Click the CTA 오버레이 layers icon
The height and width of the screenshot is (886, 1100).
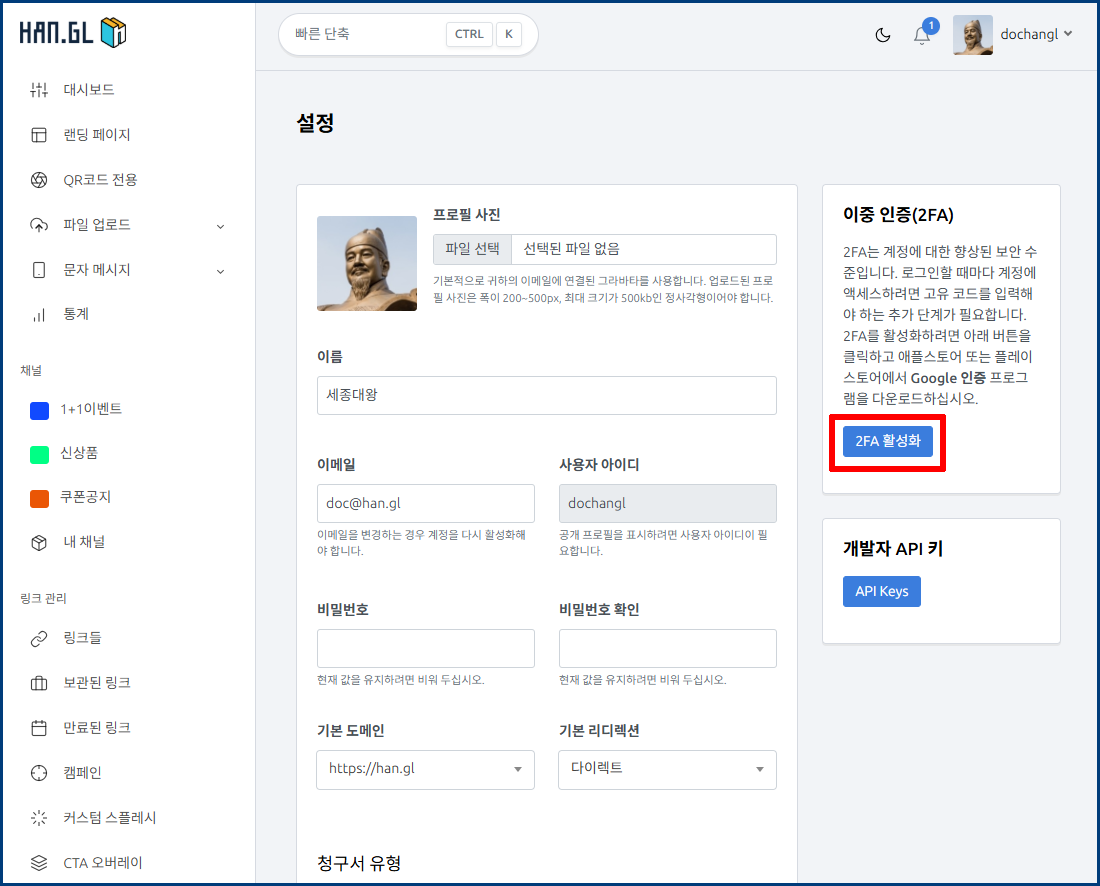[x=39, y=863]
